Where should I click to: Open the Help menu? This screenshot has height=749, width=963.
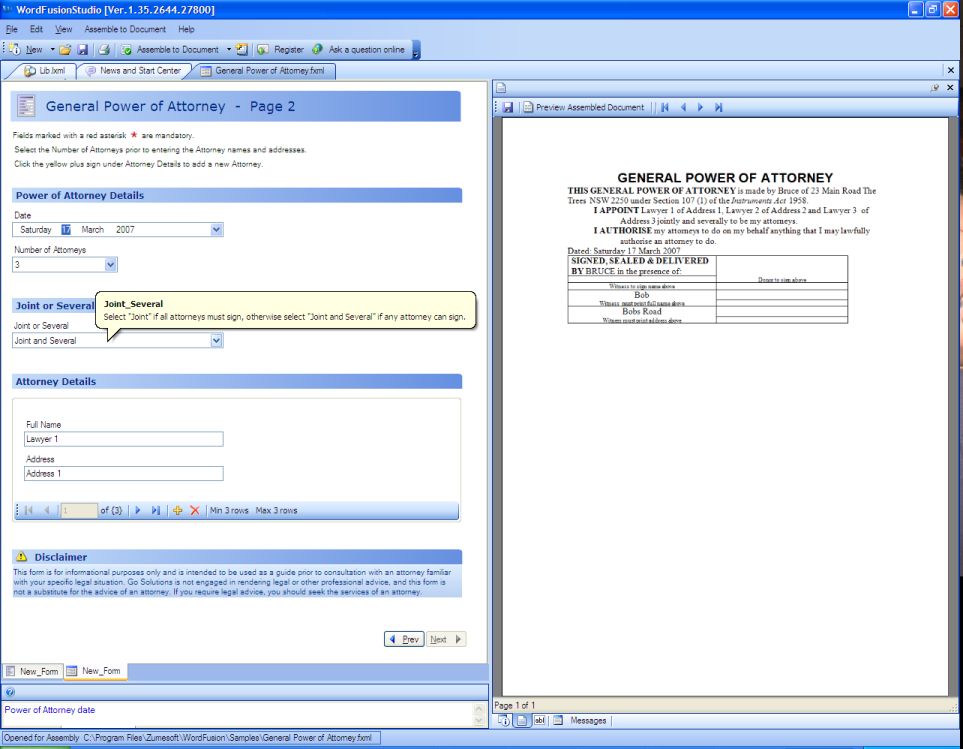[x=186, y=29]
